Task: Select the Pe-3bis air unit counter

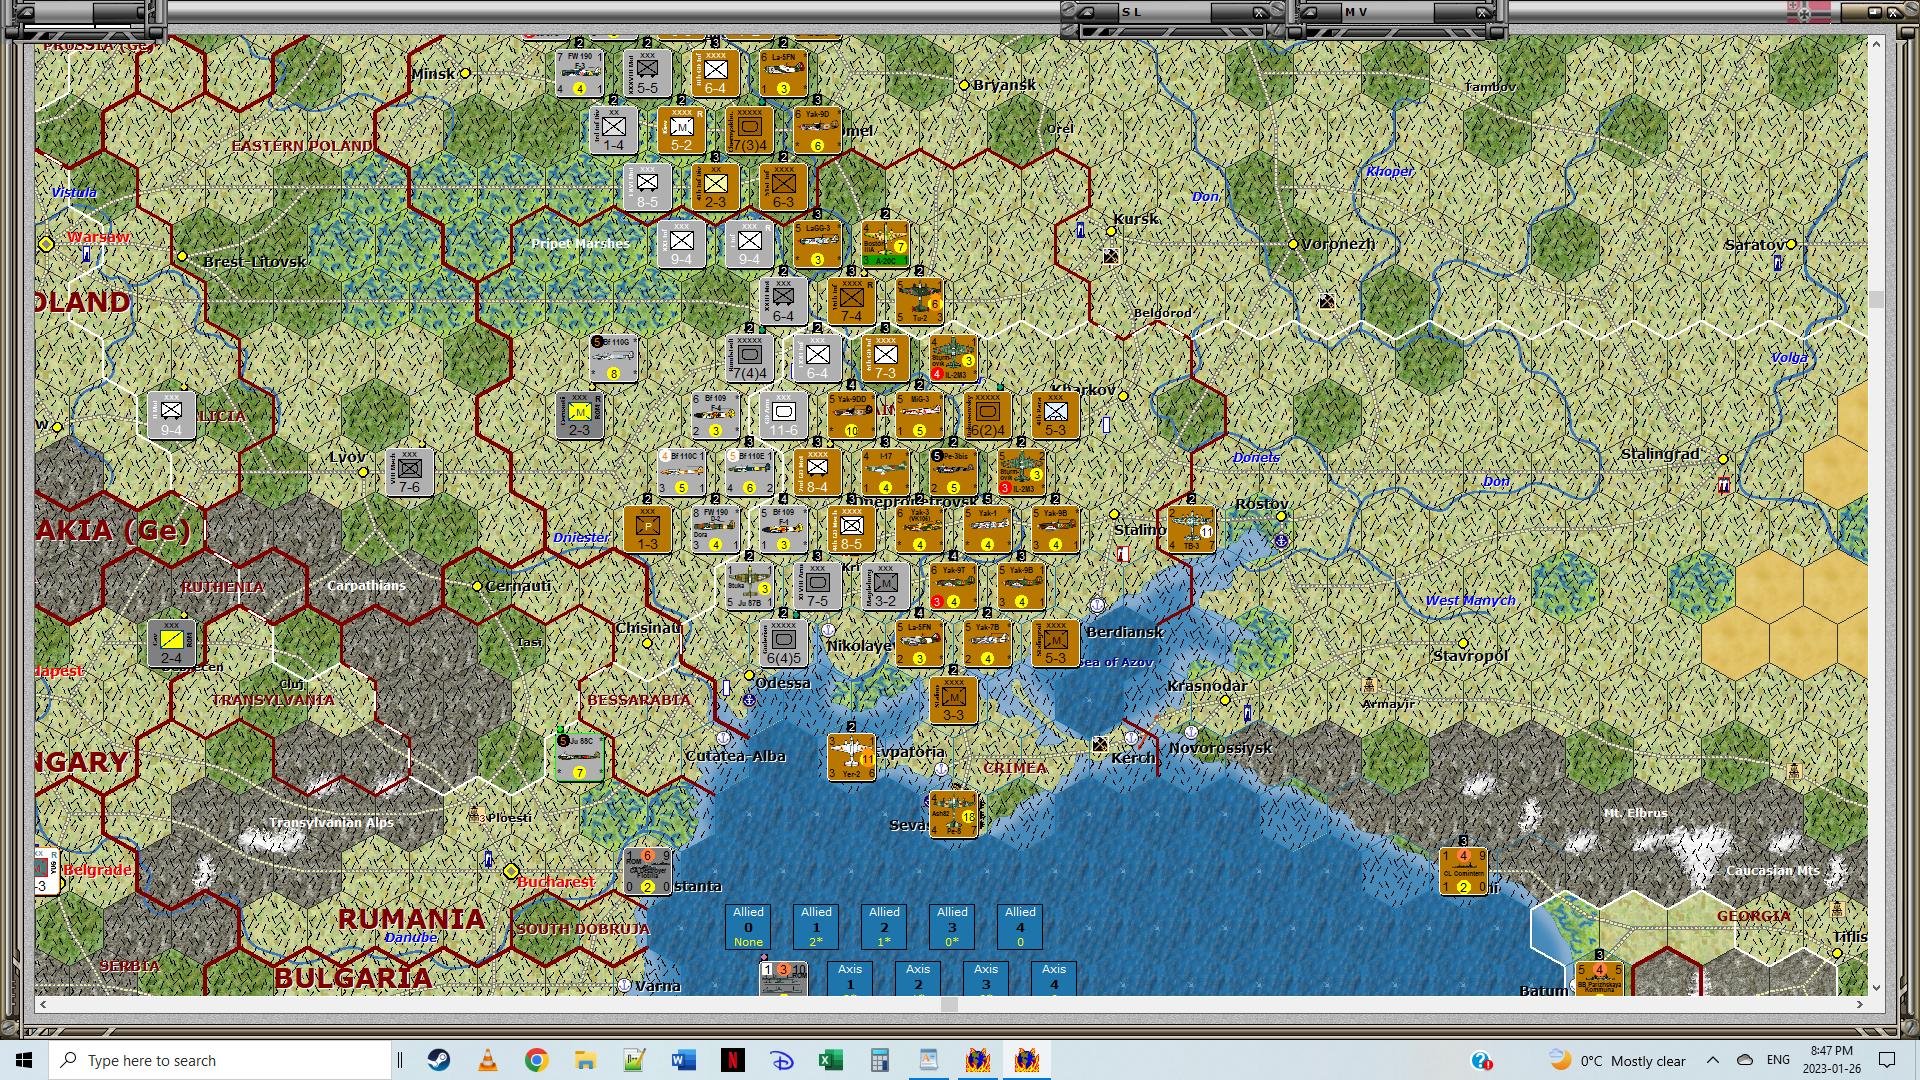Action: (x=954, y=472)
